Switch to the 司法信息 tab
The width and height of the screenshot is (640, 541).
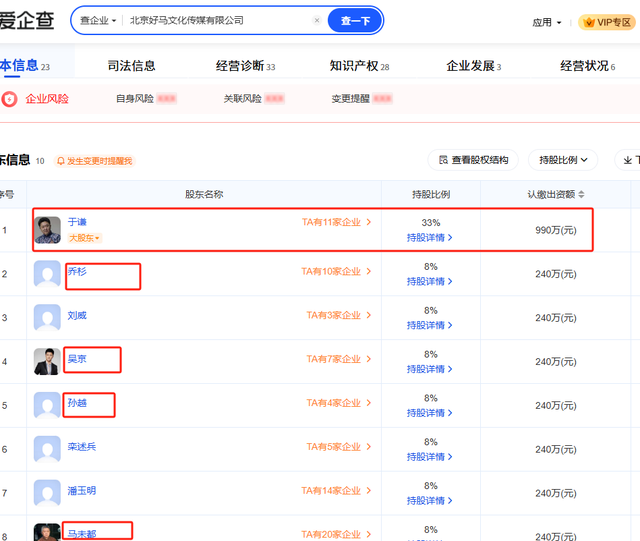coord(131,66)
